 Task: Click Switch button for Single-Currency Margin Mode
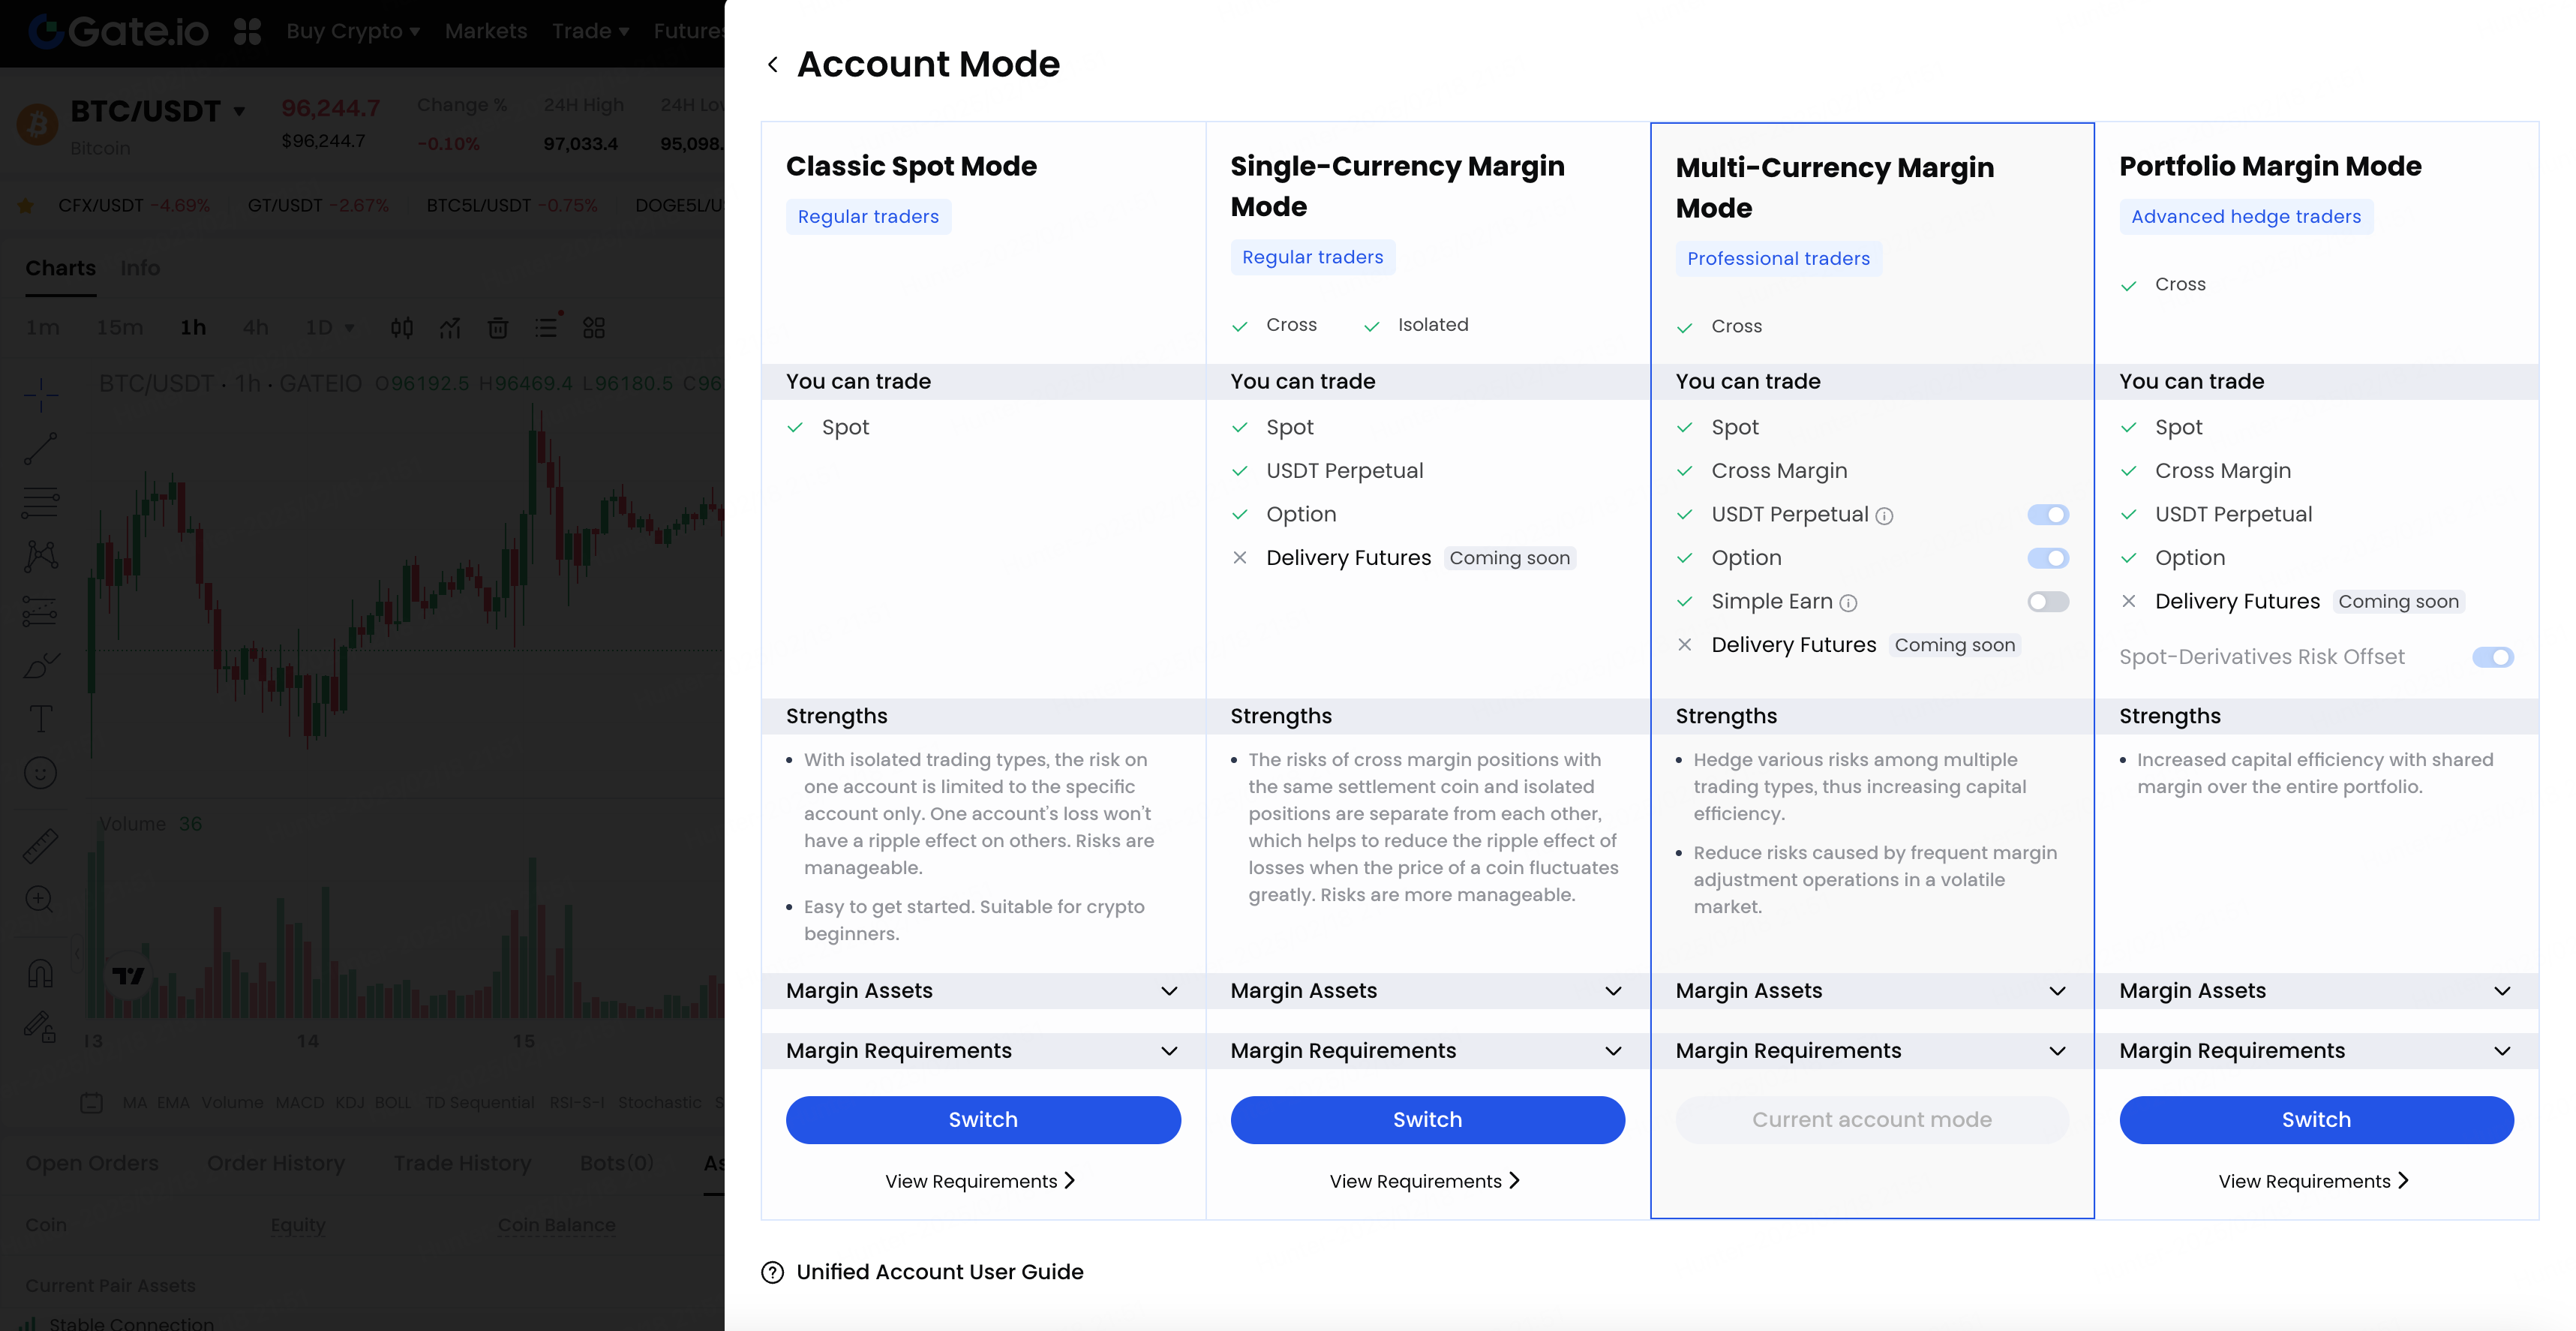click(x=1427, y=1120)
